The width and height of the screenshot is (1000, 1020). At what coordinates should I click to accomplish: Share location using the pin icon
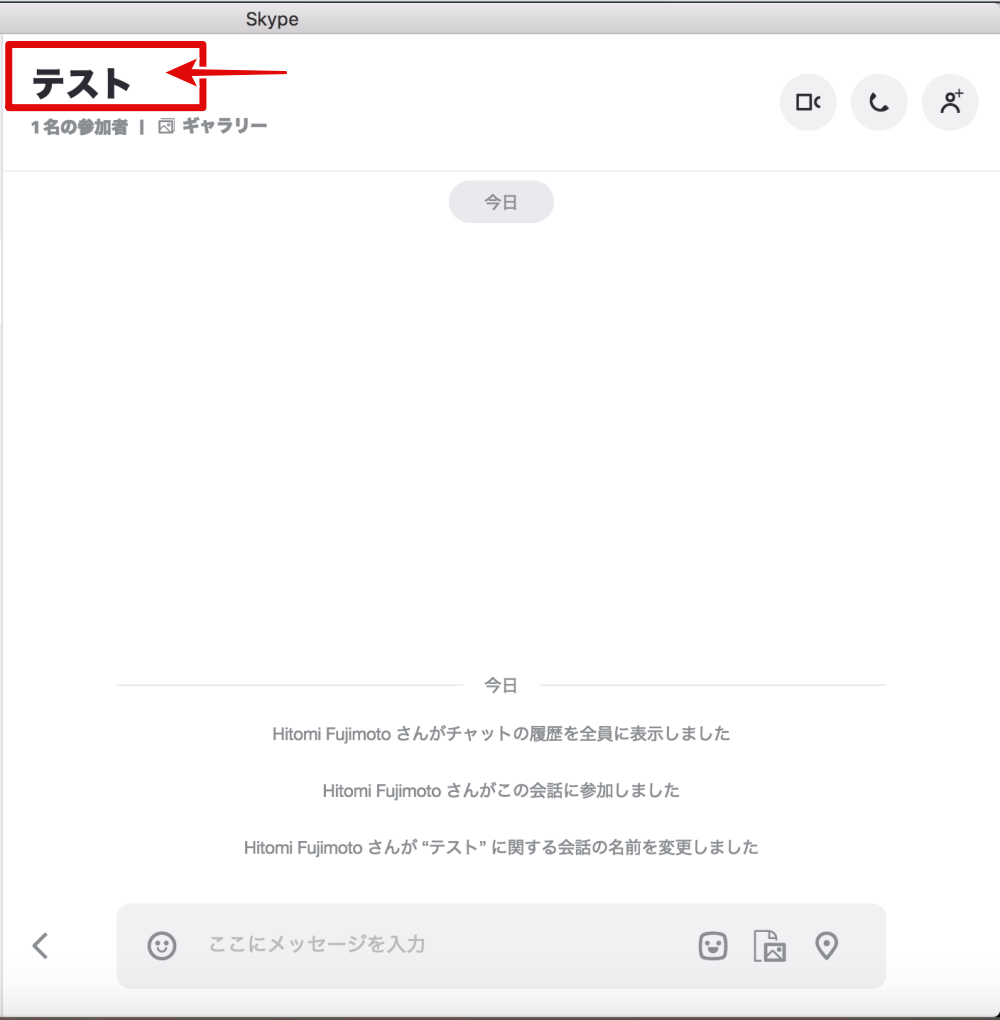(826, 945)
